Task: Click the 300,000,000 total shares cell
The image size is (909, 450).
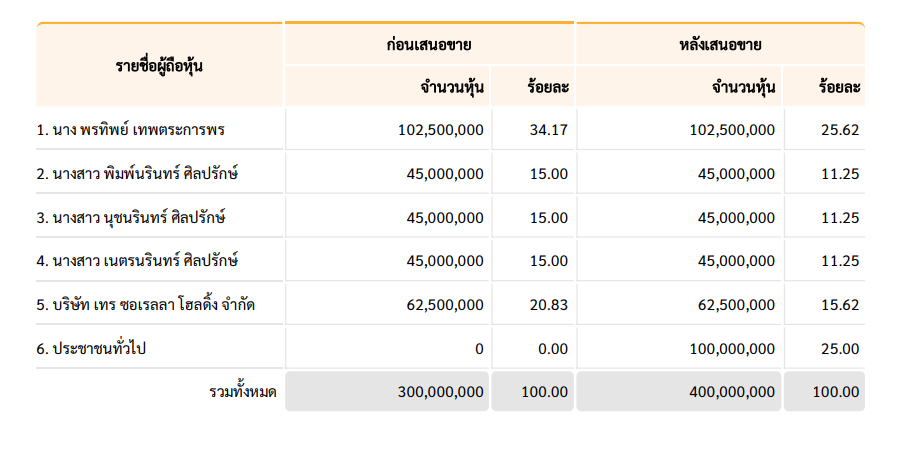Action: (387, 391)
